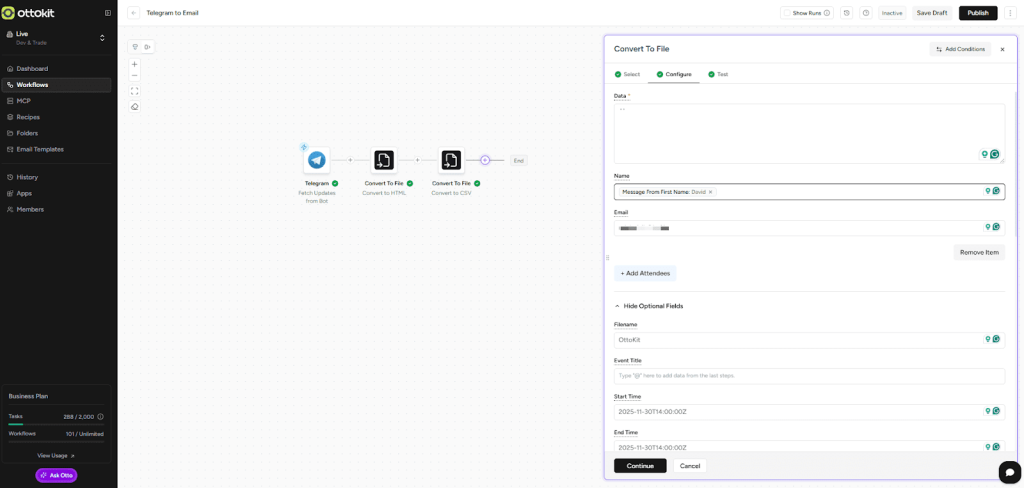Zoom in on the workflow canvas
This screenshot has width=1024, height=488.
[x=135, y=64]
